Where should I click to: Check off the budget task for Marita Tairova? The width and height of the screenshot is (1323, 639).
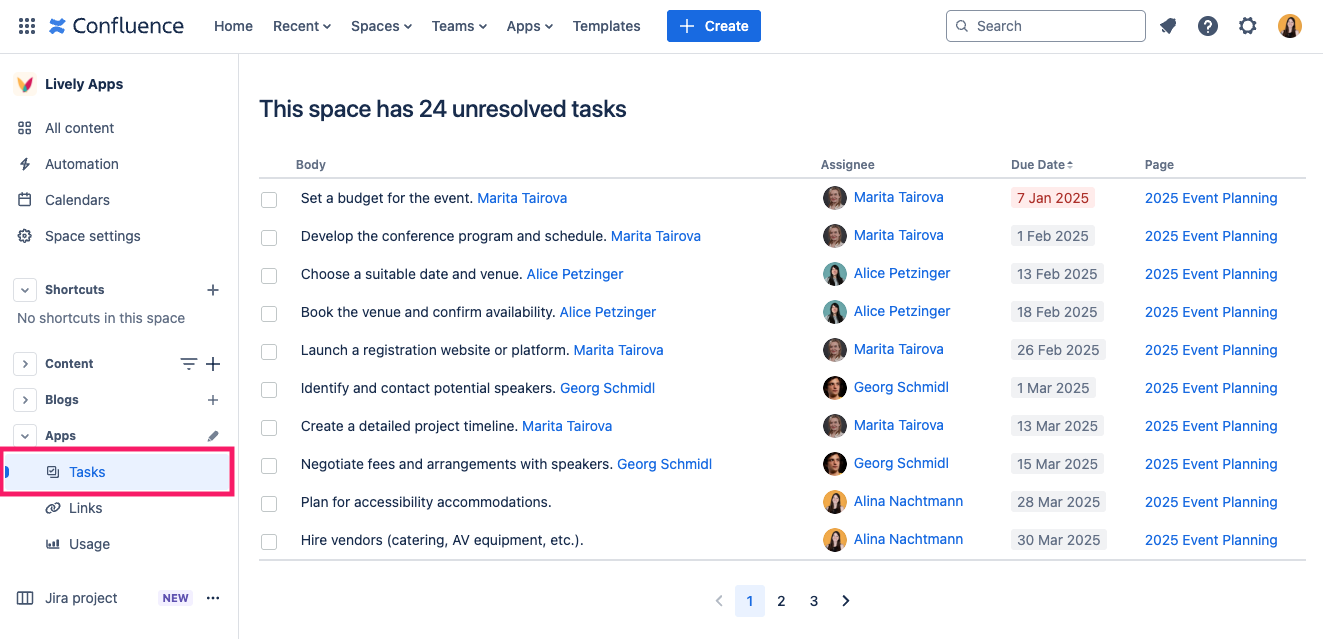tap(268, 199)
